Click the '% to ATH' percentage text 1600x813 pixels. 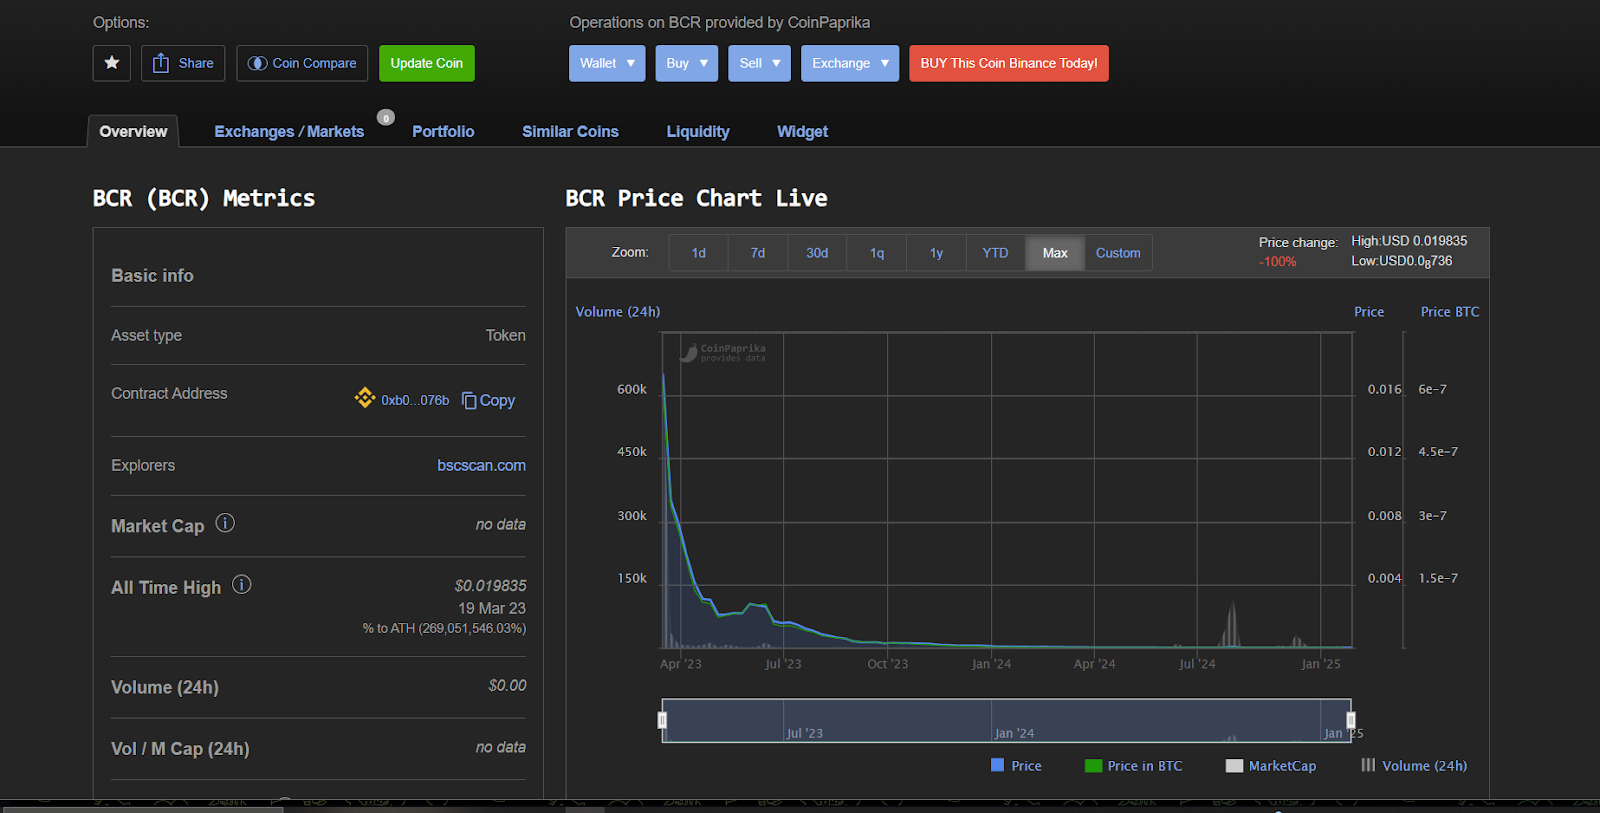(444, 628)
